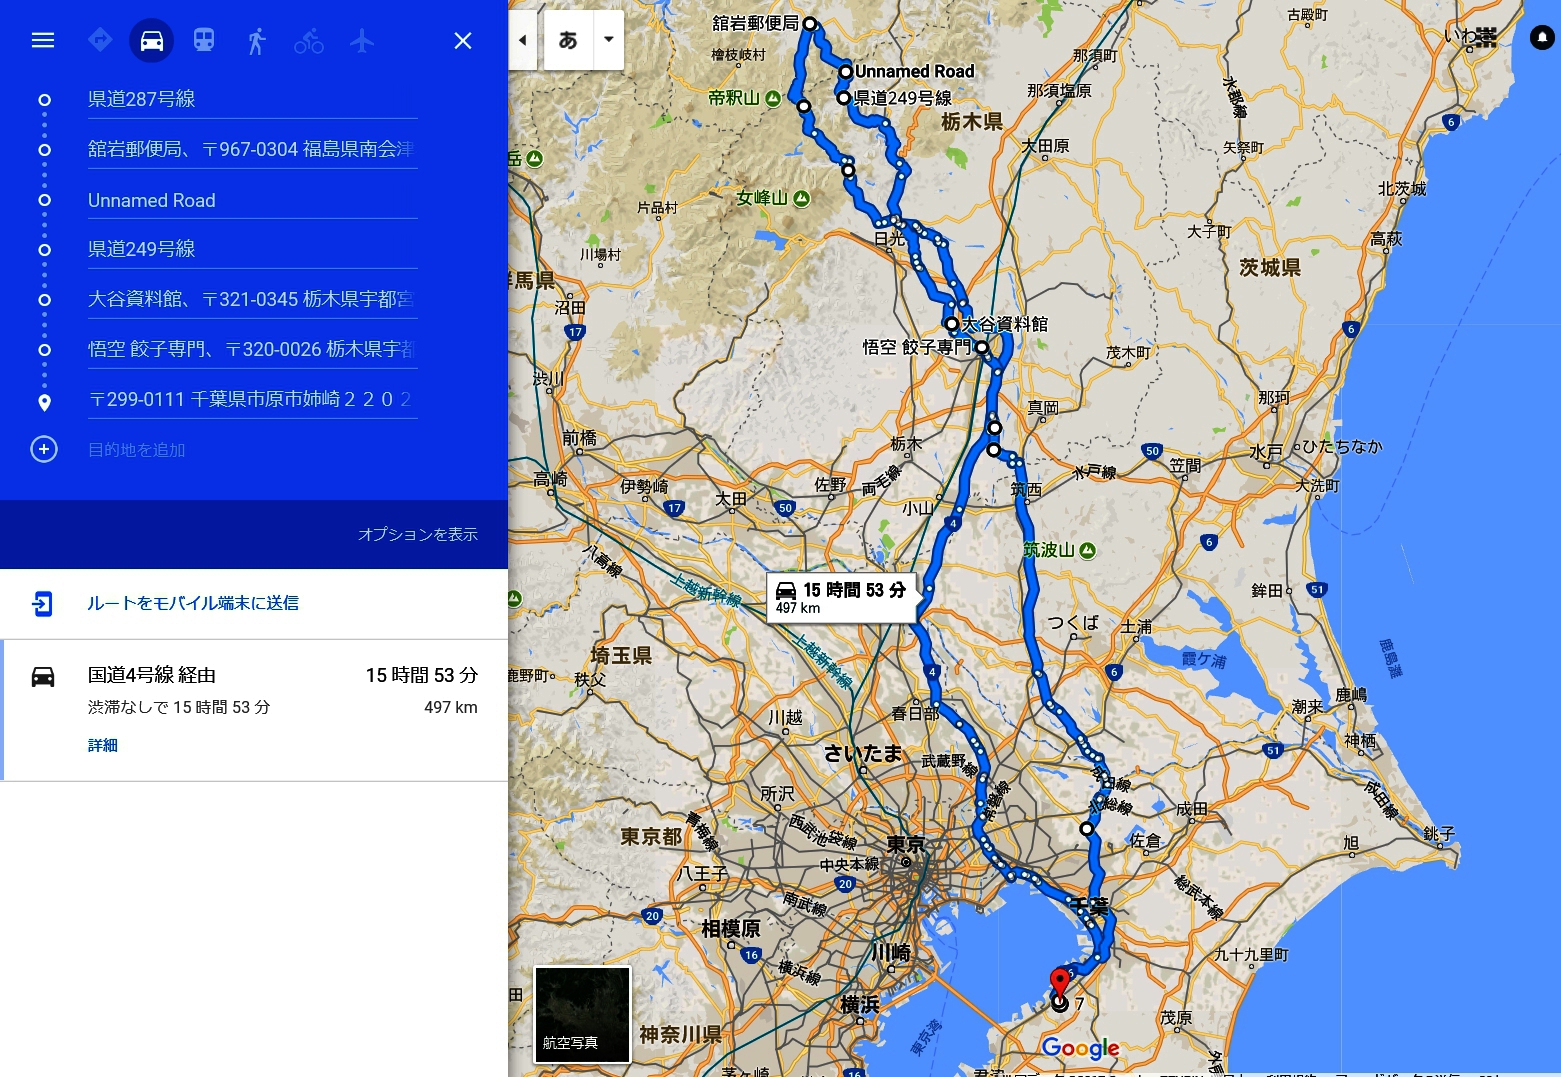Select the 国道4号線 経由 route result
This screenshot has width=1561, height=1077.
[x=254, y=710]
